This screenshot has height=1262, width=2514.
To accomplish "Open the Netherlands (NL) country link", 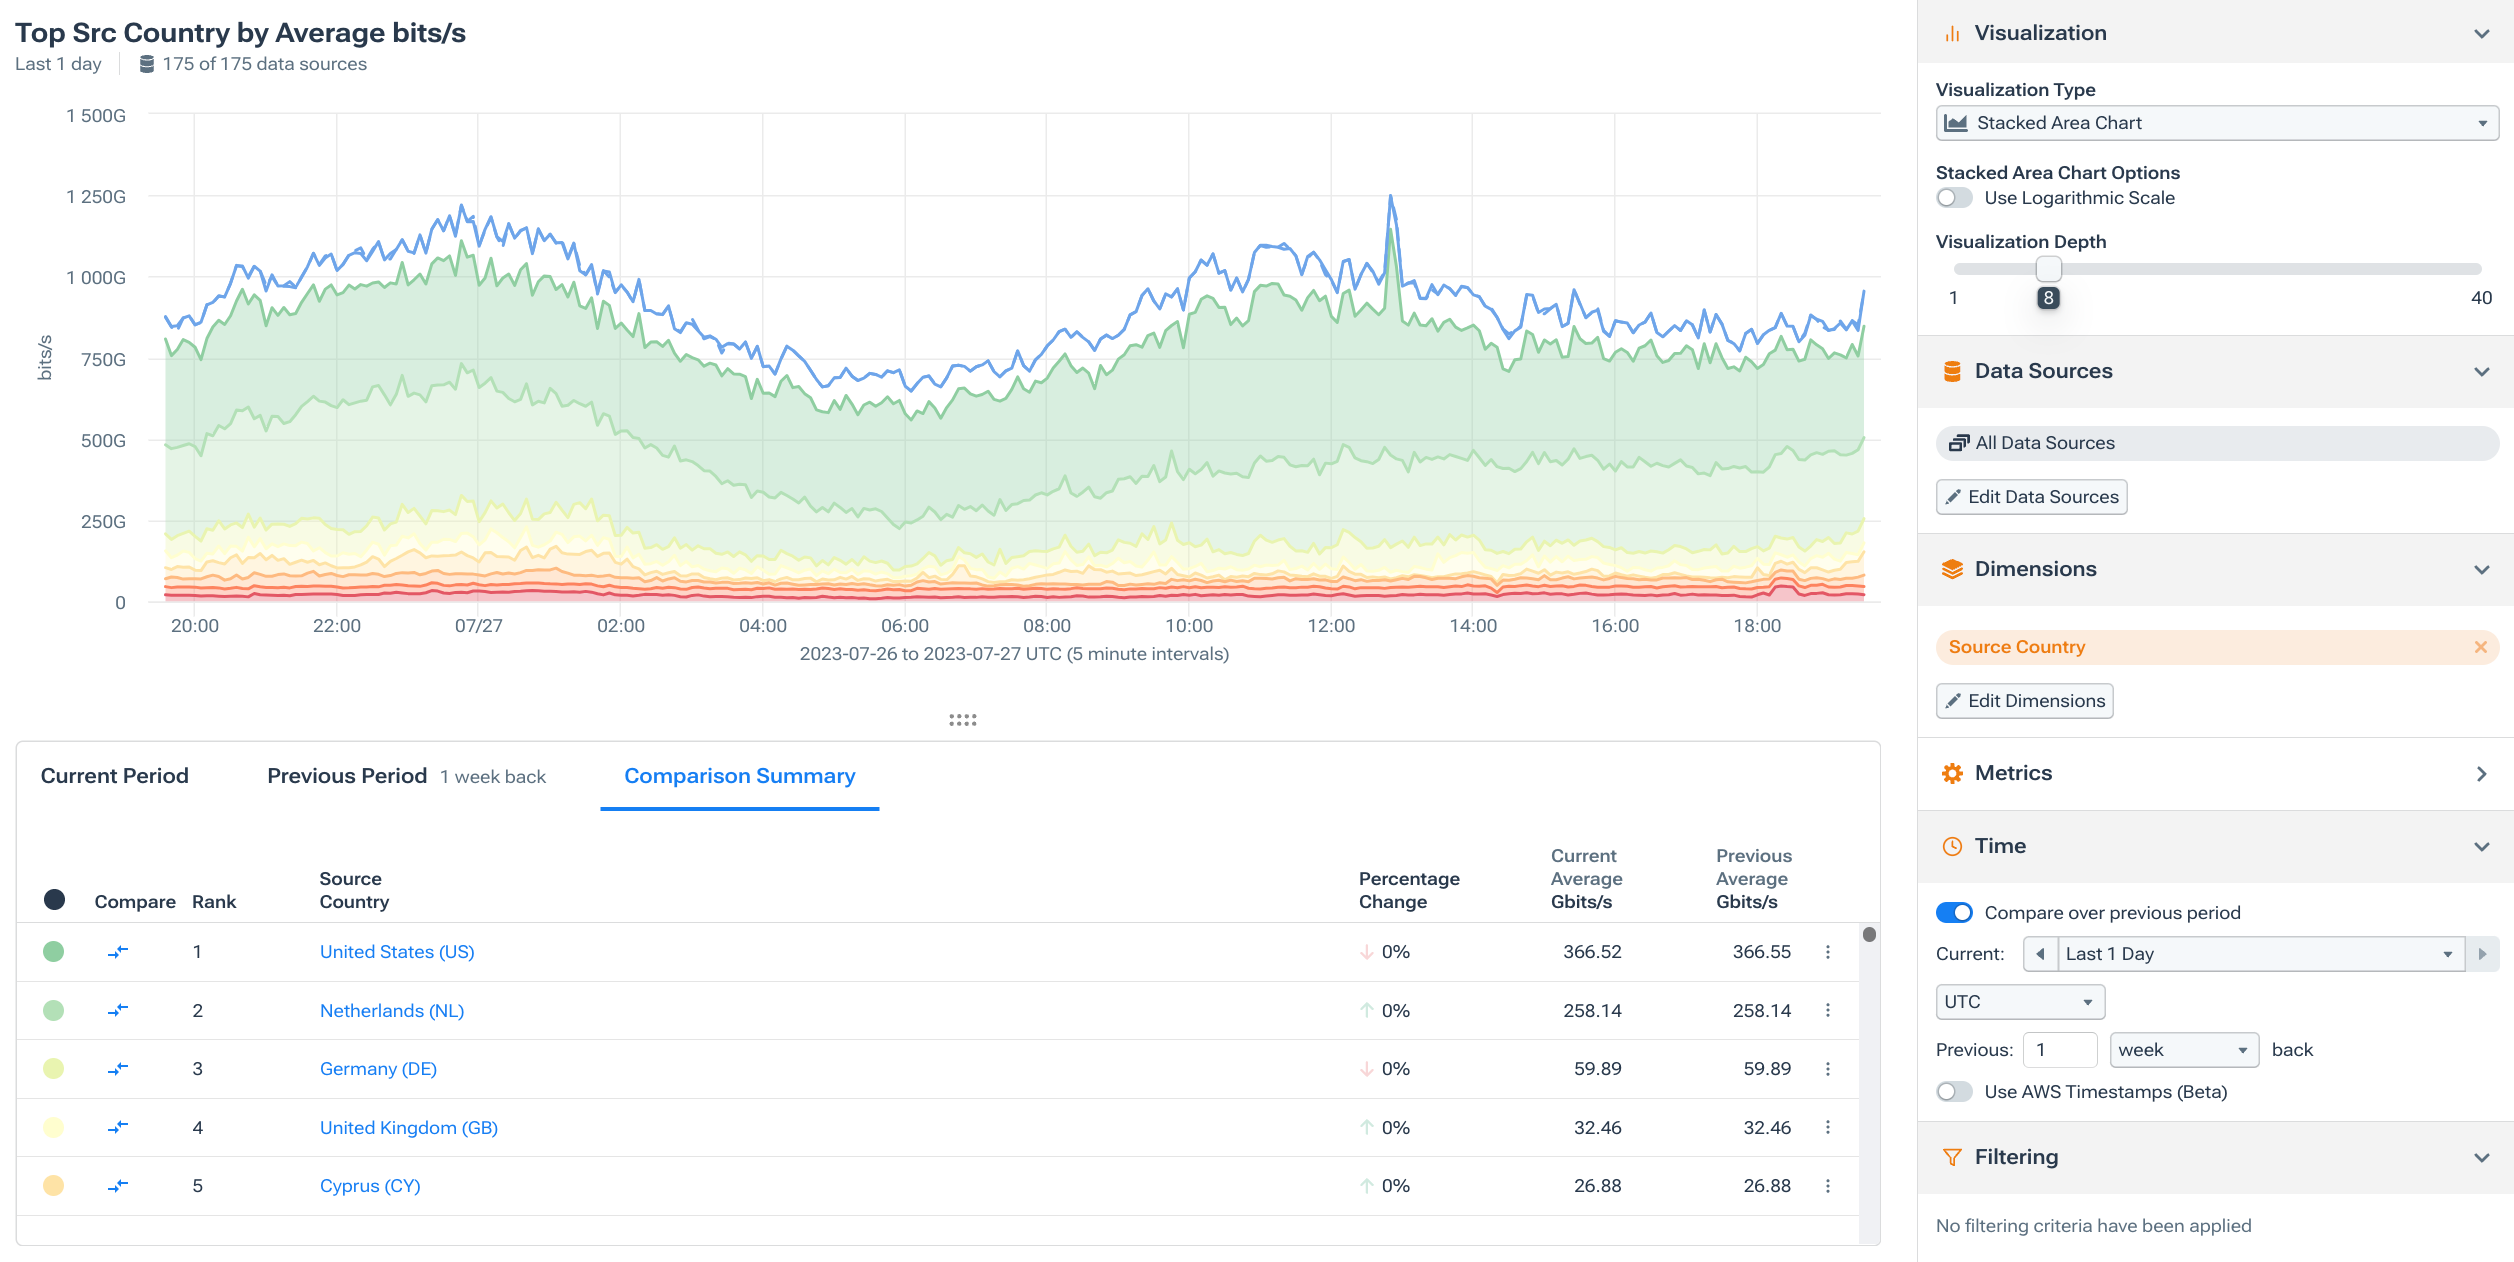I will point(391,1010).
